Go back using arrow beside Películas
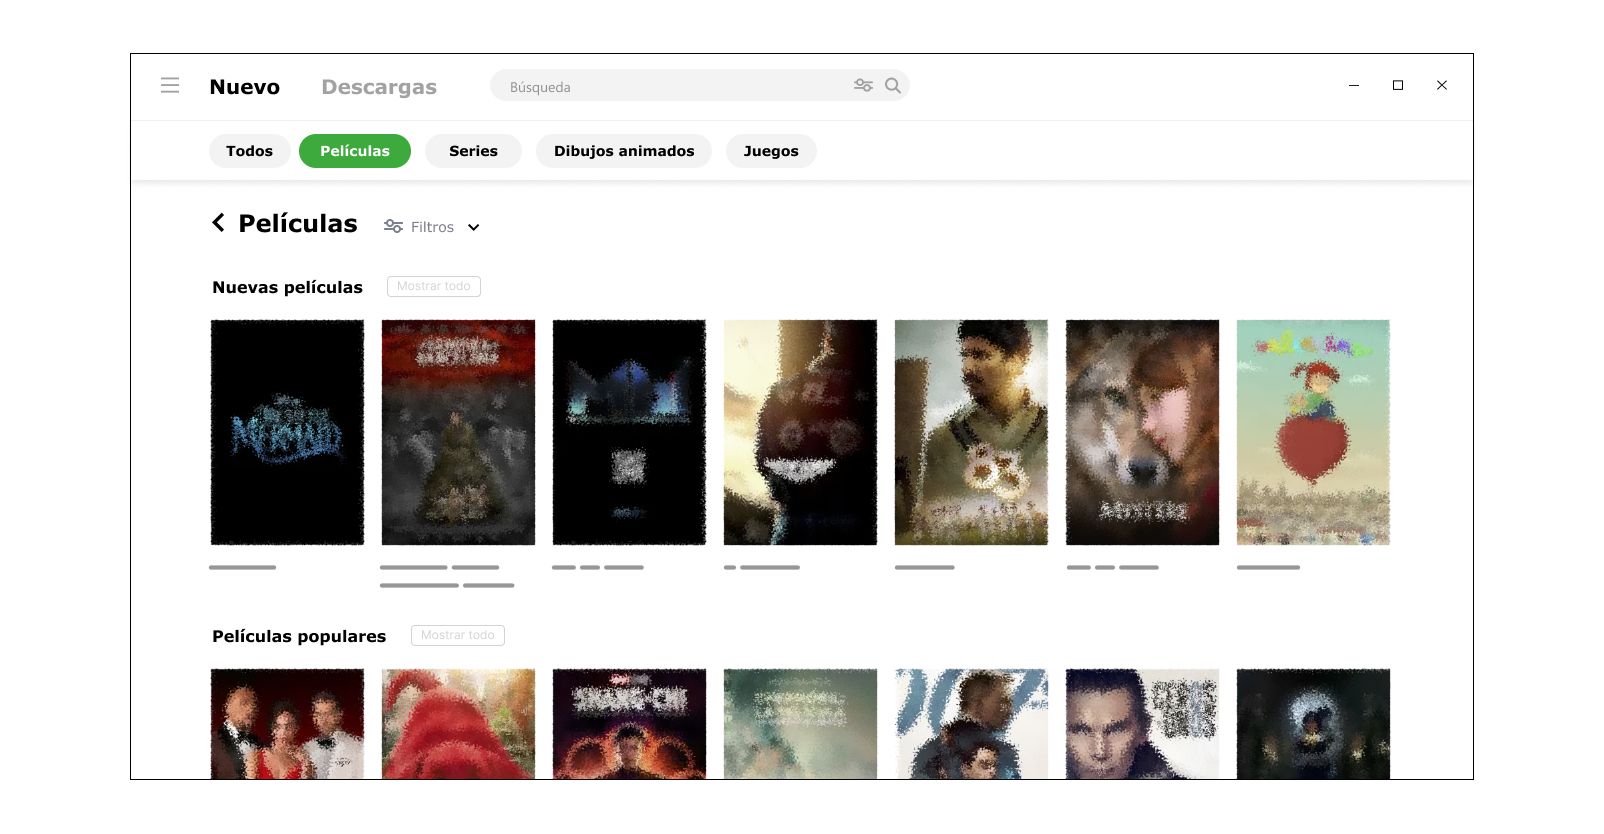This screenshot has width=1604, height=834. point(218,223)
